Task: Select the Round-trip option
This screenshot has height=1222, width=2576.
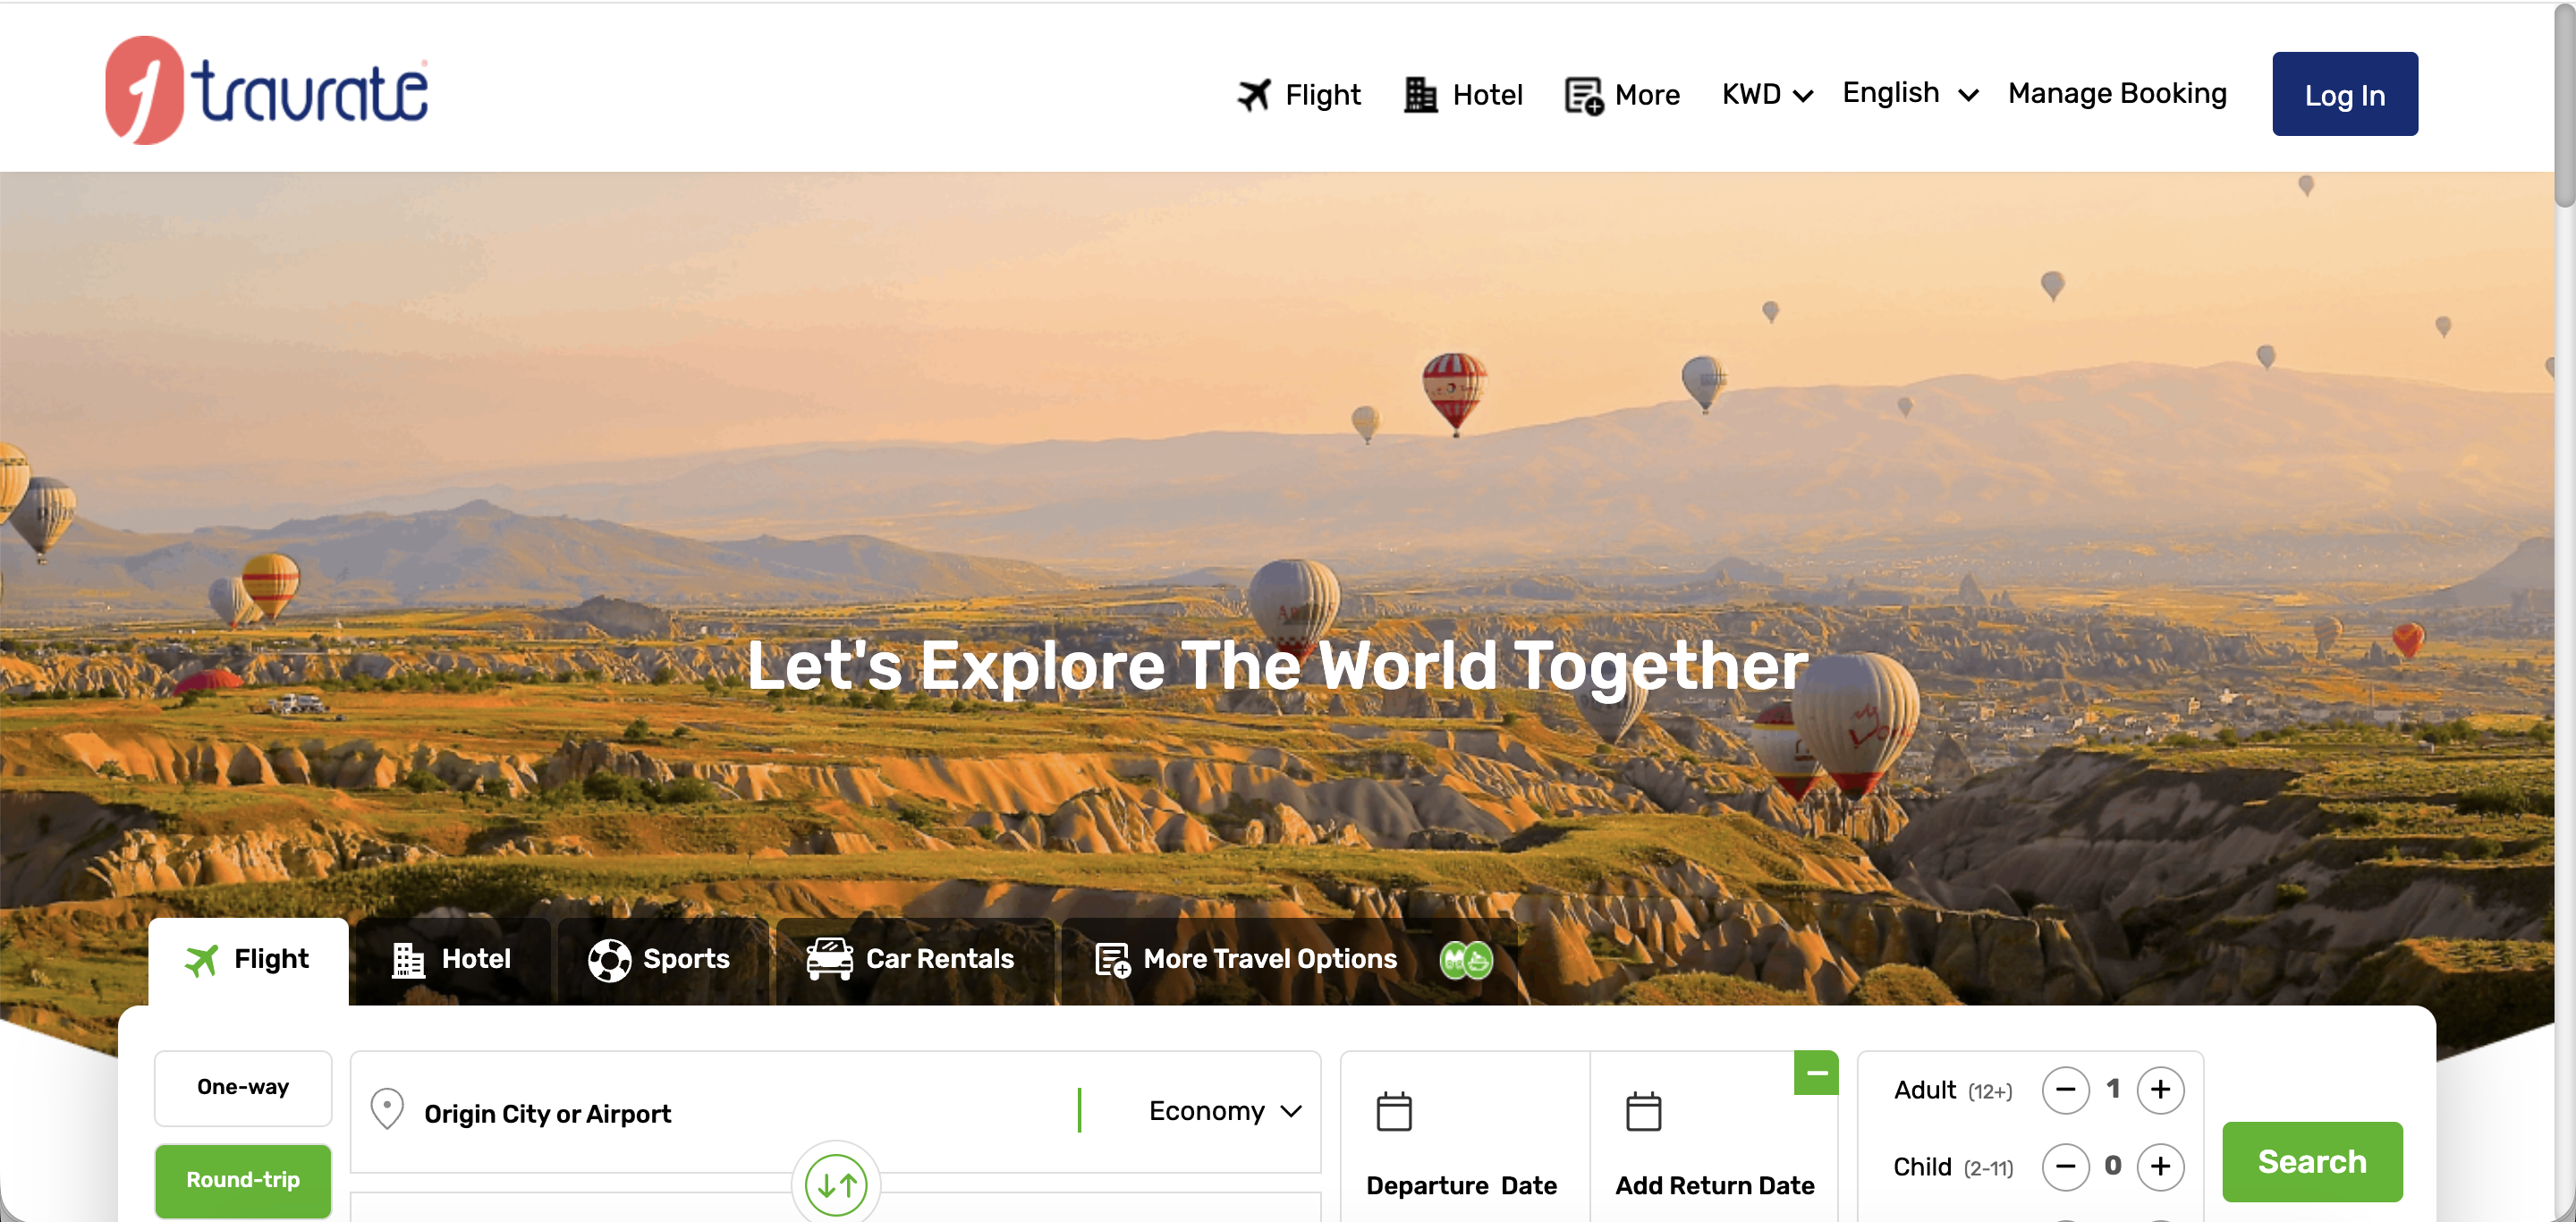Action: [x=243, y=1180]
